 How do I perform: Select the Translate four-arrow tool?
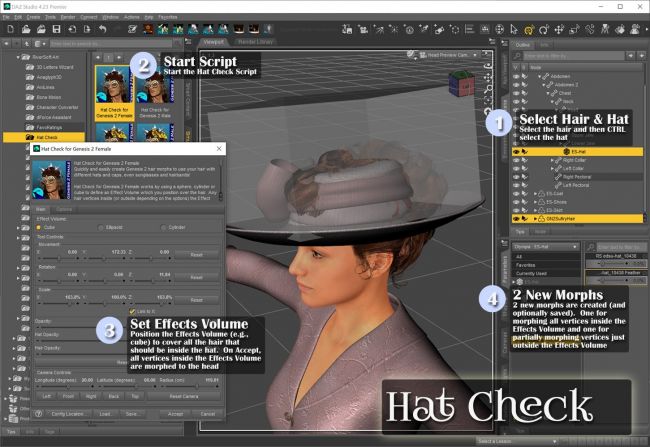tap(559, 29)
